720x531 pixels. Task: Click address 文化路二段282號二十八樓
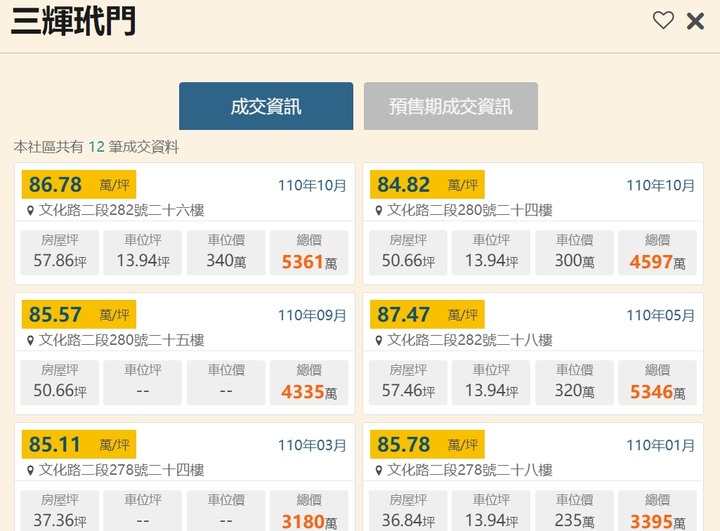click(470, 340)
